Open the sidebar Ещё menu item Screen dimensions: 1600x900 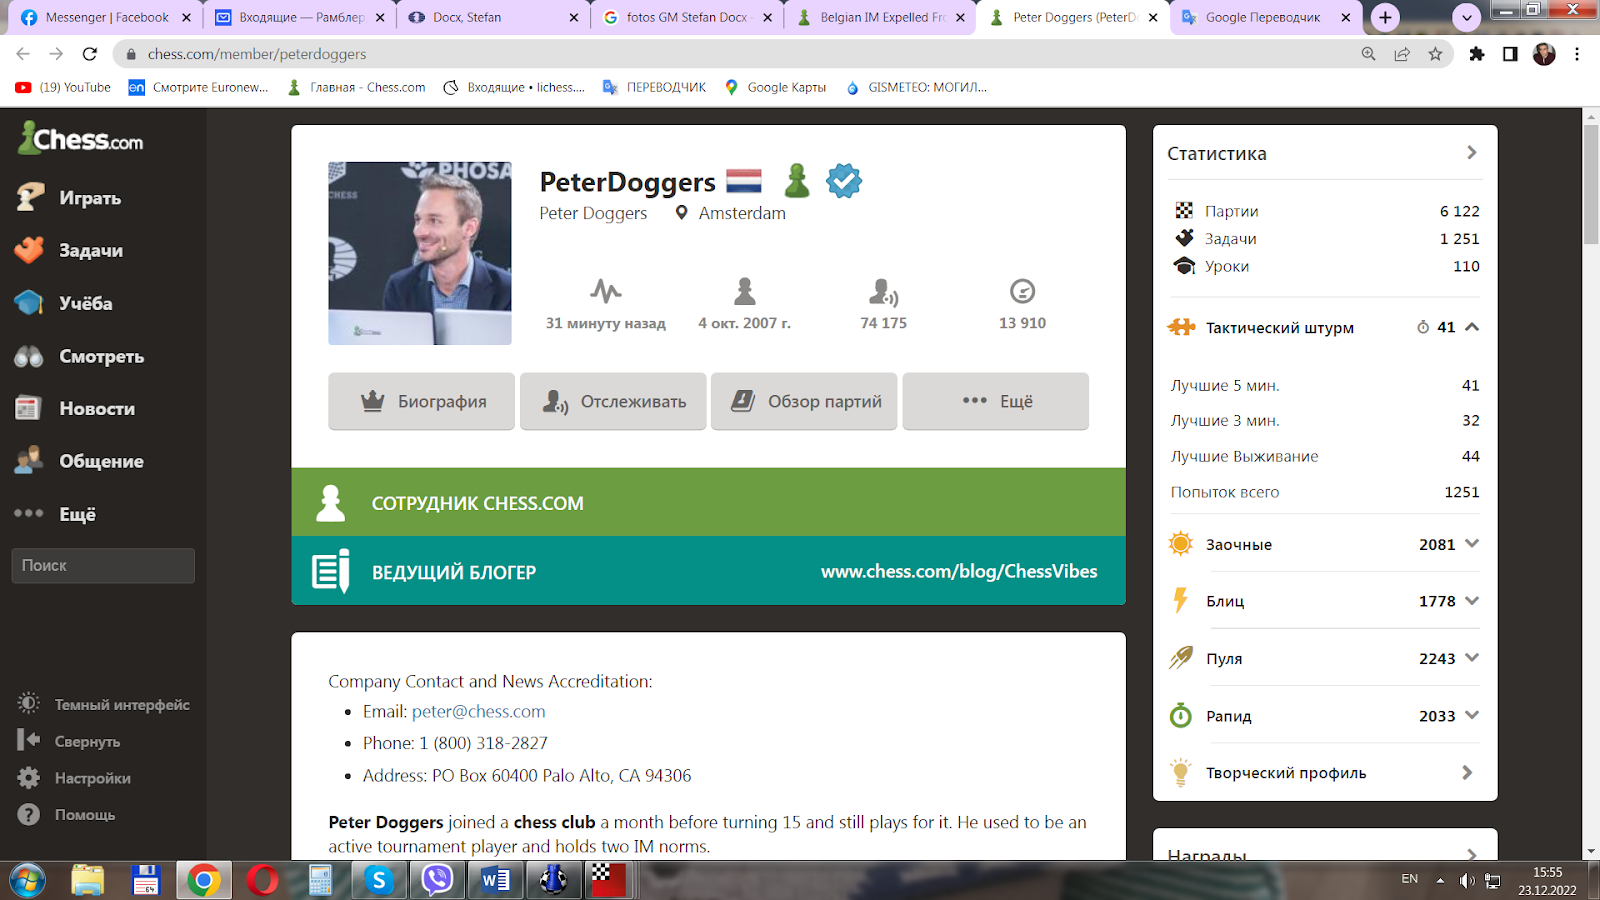point(103,514)
